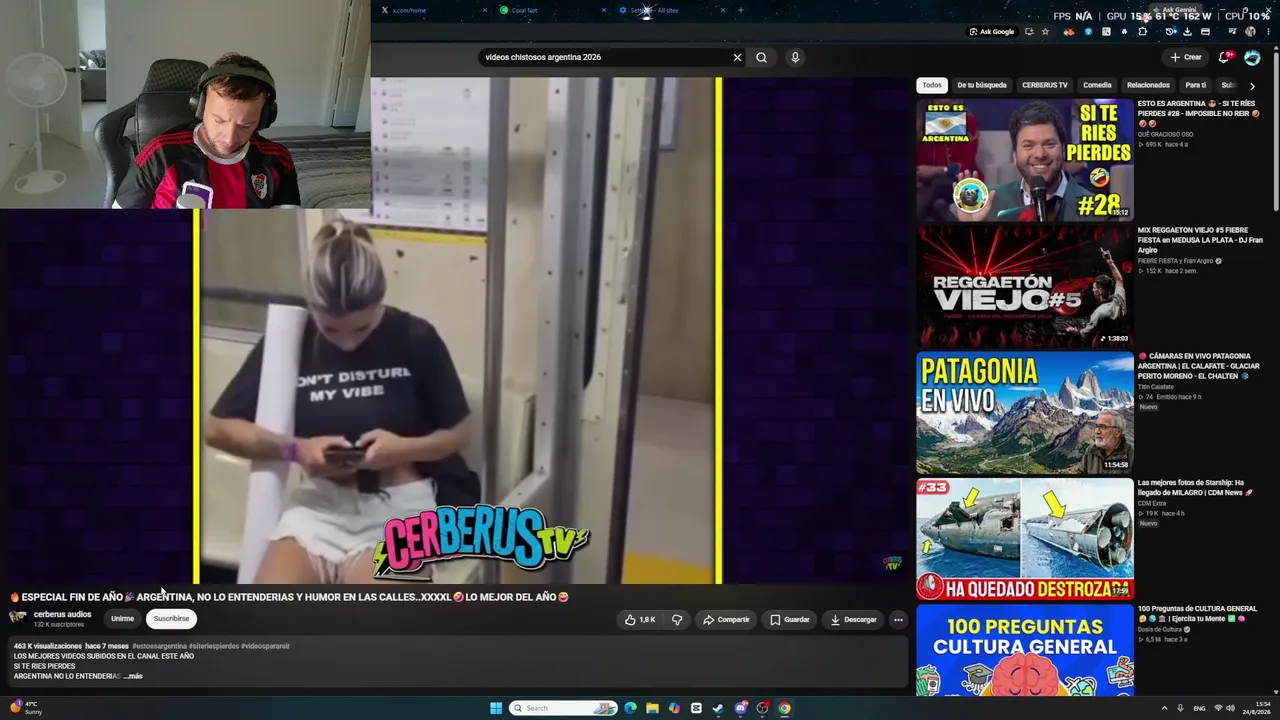Screen dimensions: 1280x720
Task: Open the MIX REGGAETON VIEJO #5 title
Action: [1200, 240]
